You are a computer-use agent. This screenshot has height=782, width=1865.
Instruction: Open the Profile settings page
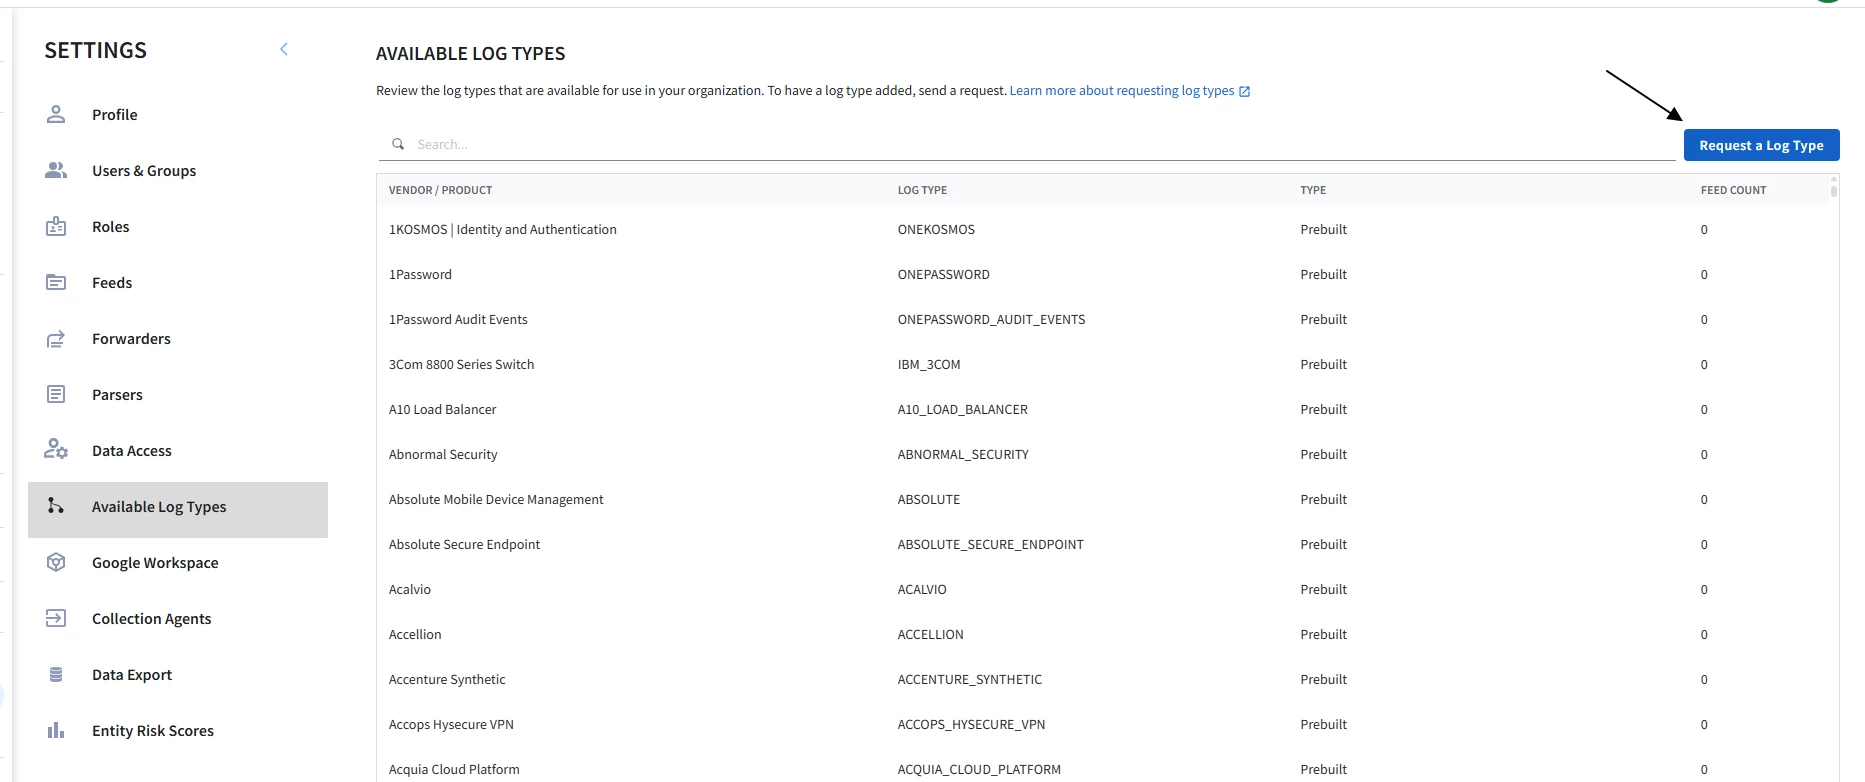(x=178, y=114)
